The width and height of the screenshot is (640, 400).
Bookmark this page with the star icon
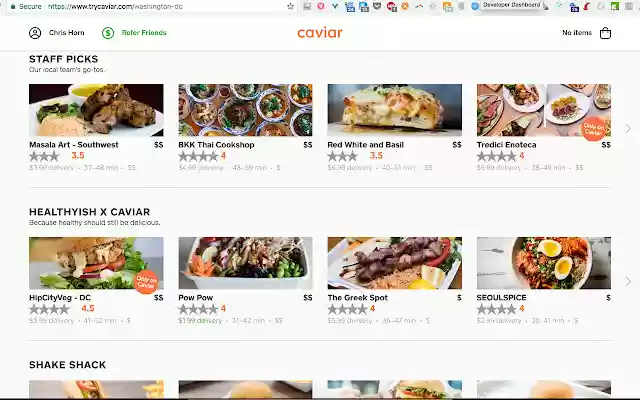(x=290, y=6)
